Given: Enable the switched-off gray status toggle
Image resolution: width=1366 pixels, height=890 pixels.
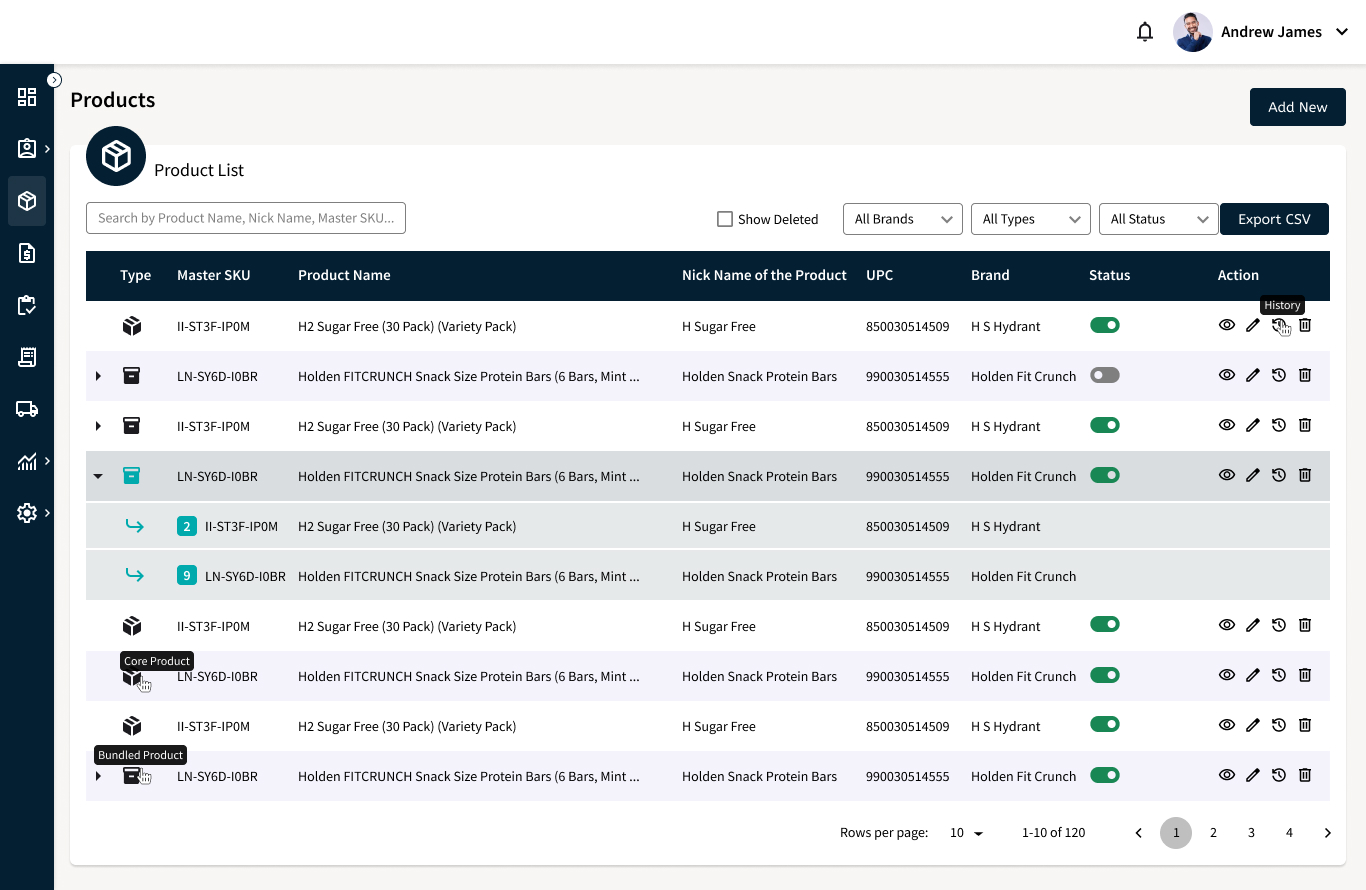Looking at the screenshot, I should coord(1104,375).
